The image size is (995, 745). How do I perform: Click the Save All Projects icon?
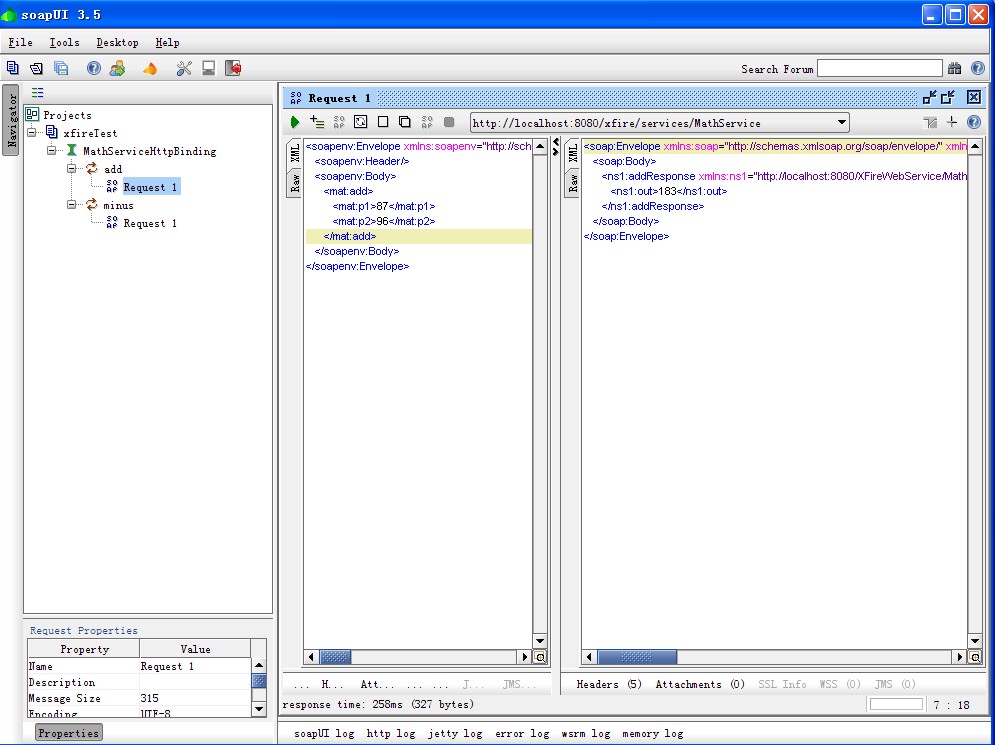pos(61,69)
